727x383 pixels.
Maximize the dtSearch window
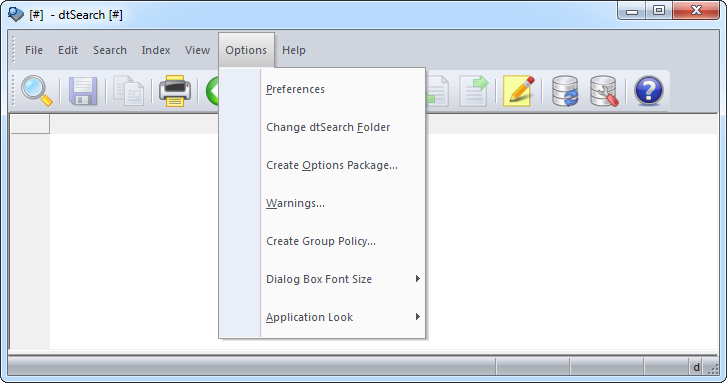click(x=659, y=11)
